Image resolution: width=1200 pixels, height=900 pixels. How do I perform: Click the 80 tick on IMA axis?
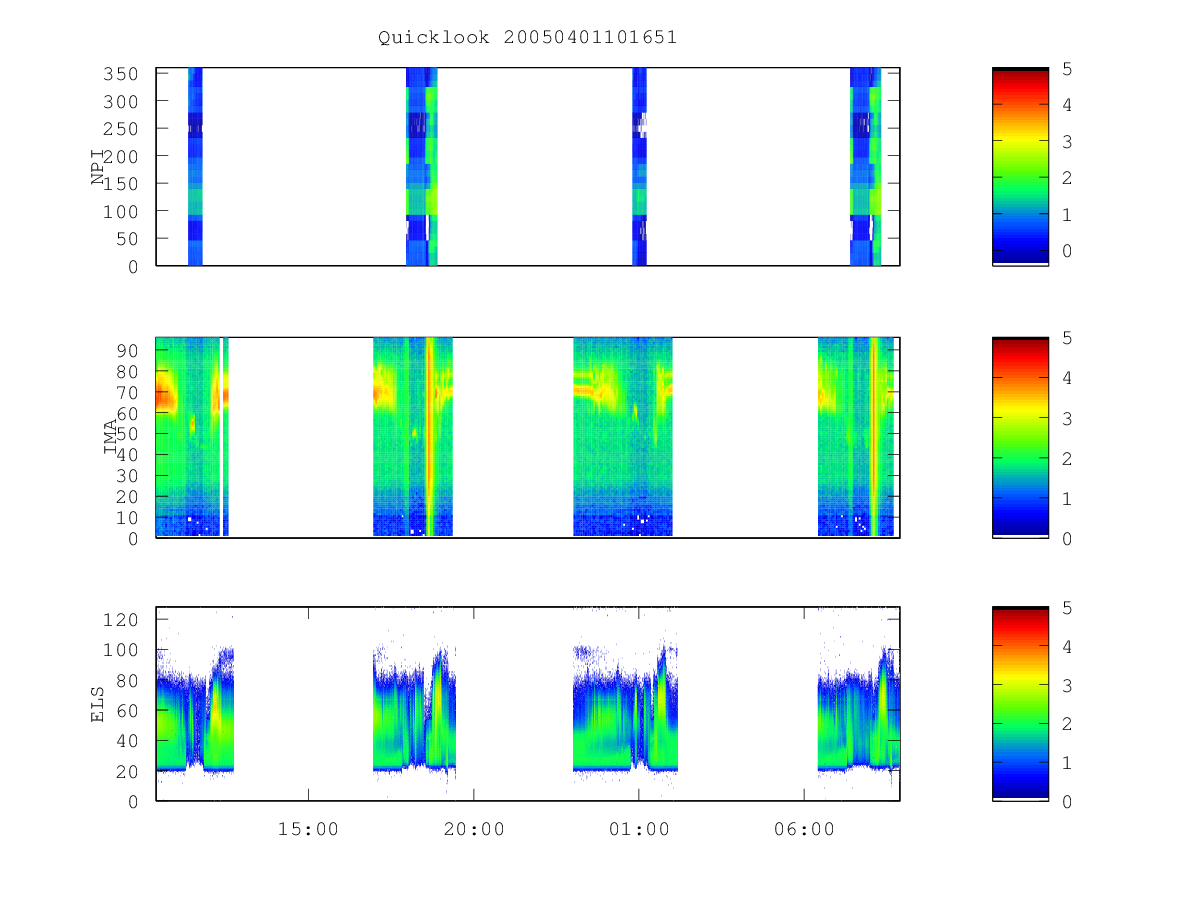tap(129, 371)
